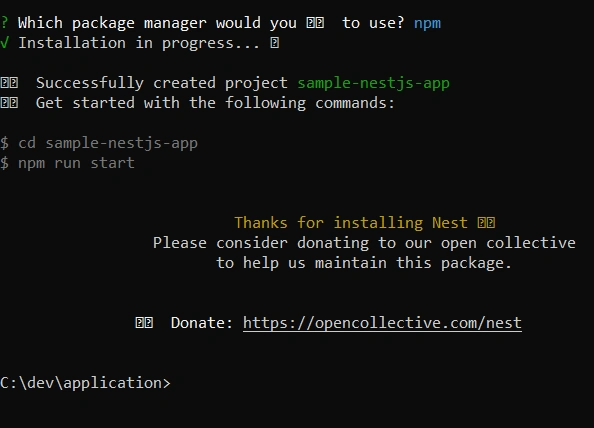Click the blue npm answer text
This screenshot has width=594, height=428.
(427, 23)
